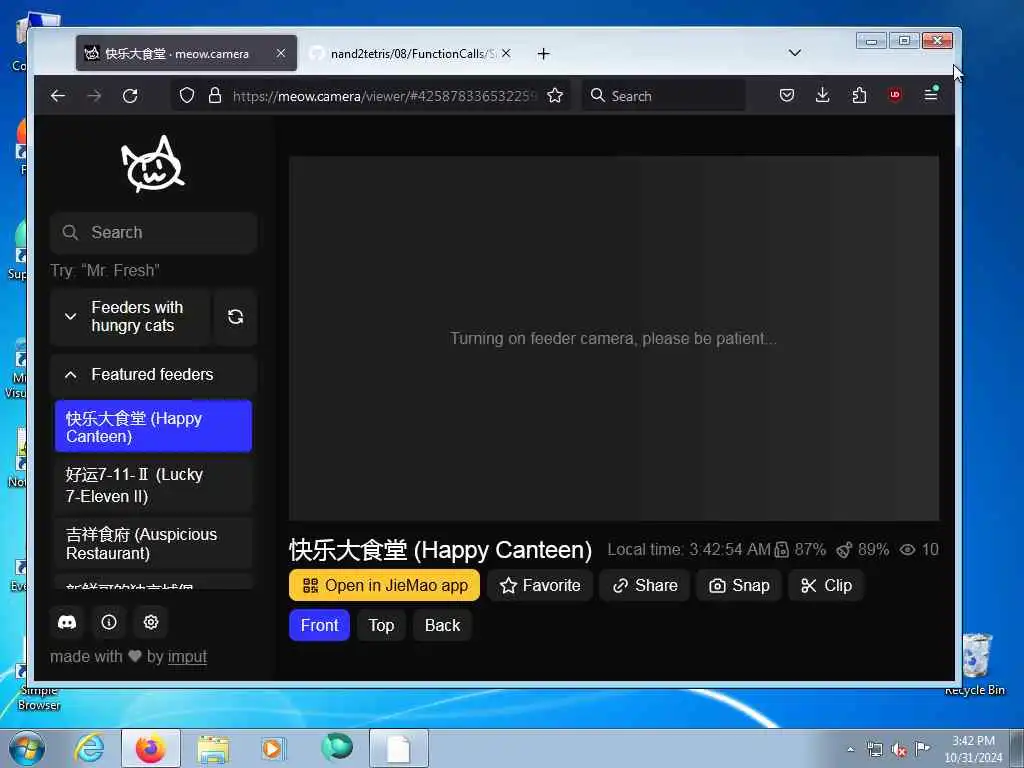Bookmark this page with the star icon
Viewport: 1024px width, 768px height.
click(x=555, y=96)
